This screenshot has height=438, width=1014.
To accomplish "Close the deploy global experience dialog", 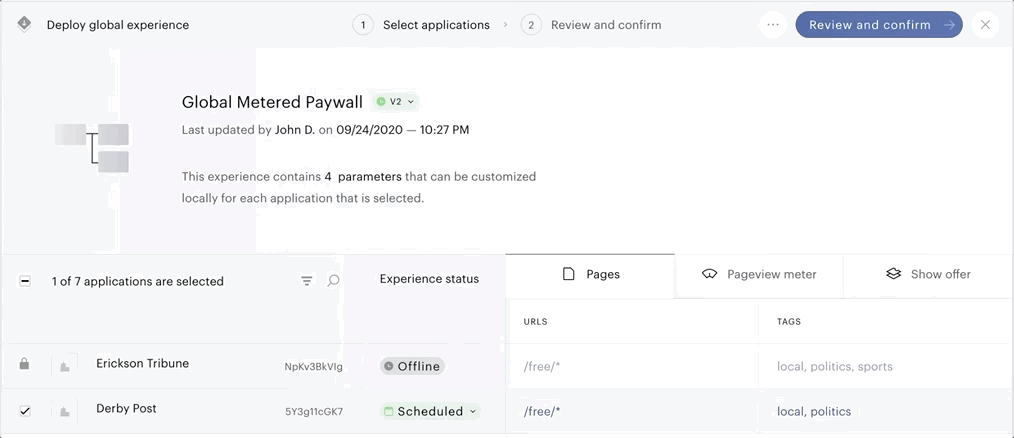I will click(985, 25).
